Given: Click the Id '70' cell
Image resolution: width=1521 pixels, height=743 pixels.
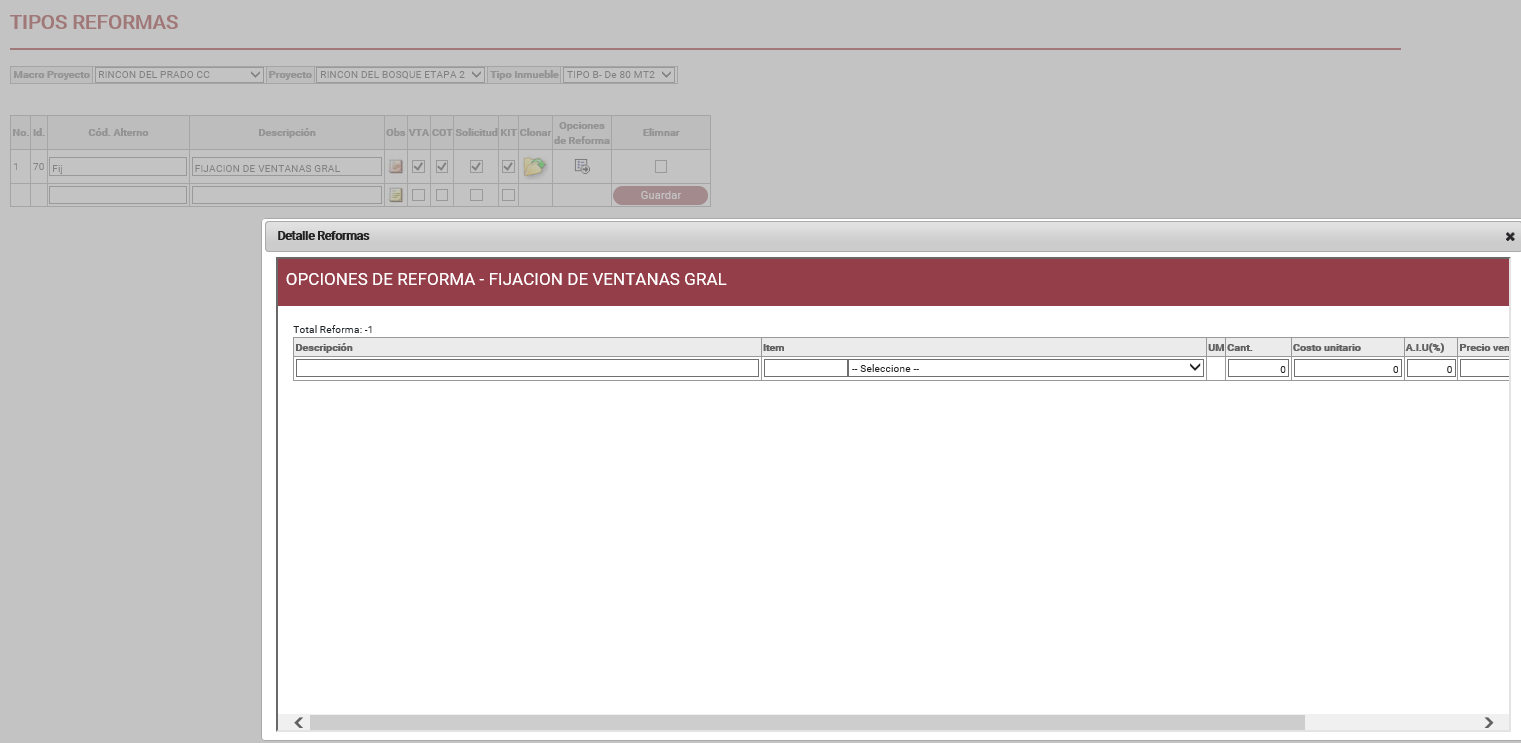Looking at the screenshot, I should tap(38, 166).
